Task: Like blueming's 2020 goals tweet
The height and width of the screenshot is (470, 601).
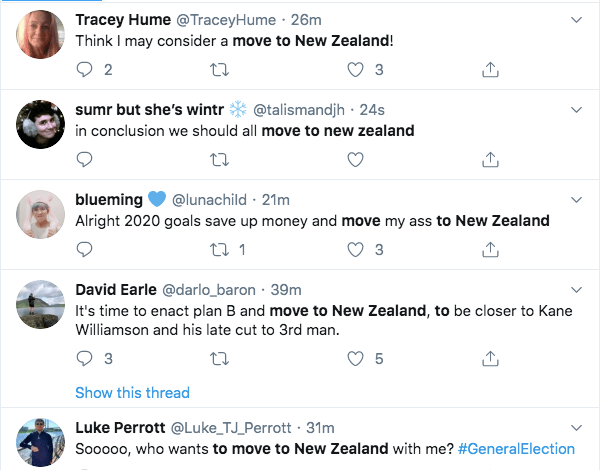Action: [x=355, y=249]
